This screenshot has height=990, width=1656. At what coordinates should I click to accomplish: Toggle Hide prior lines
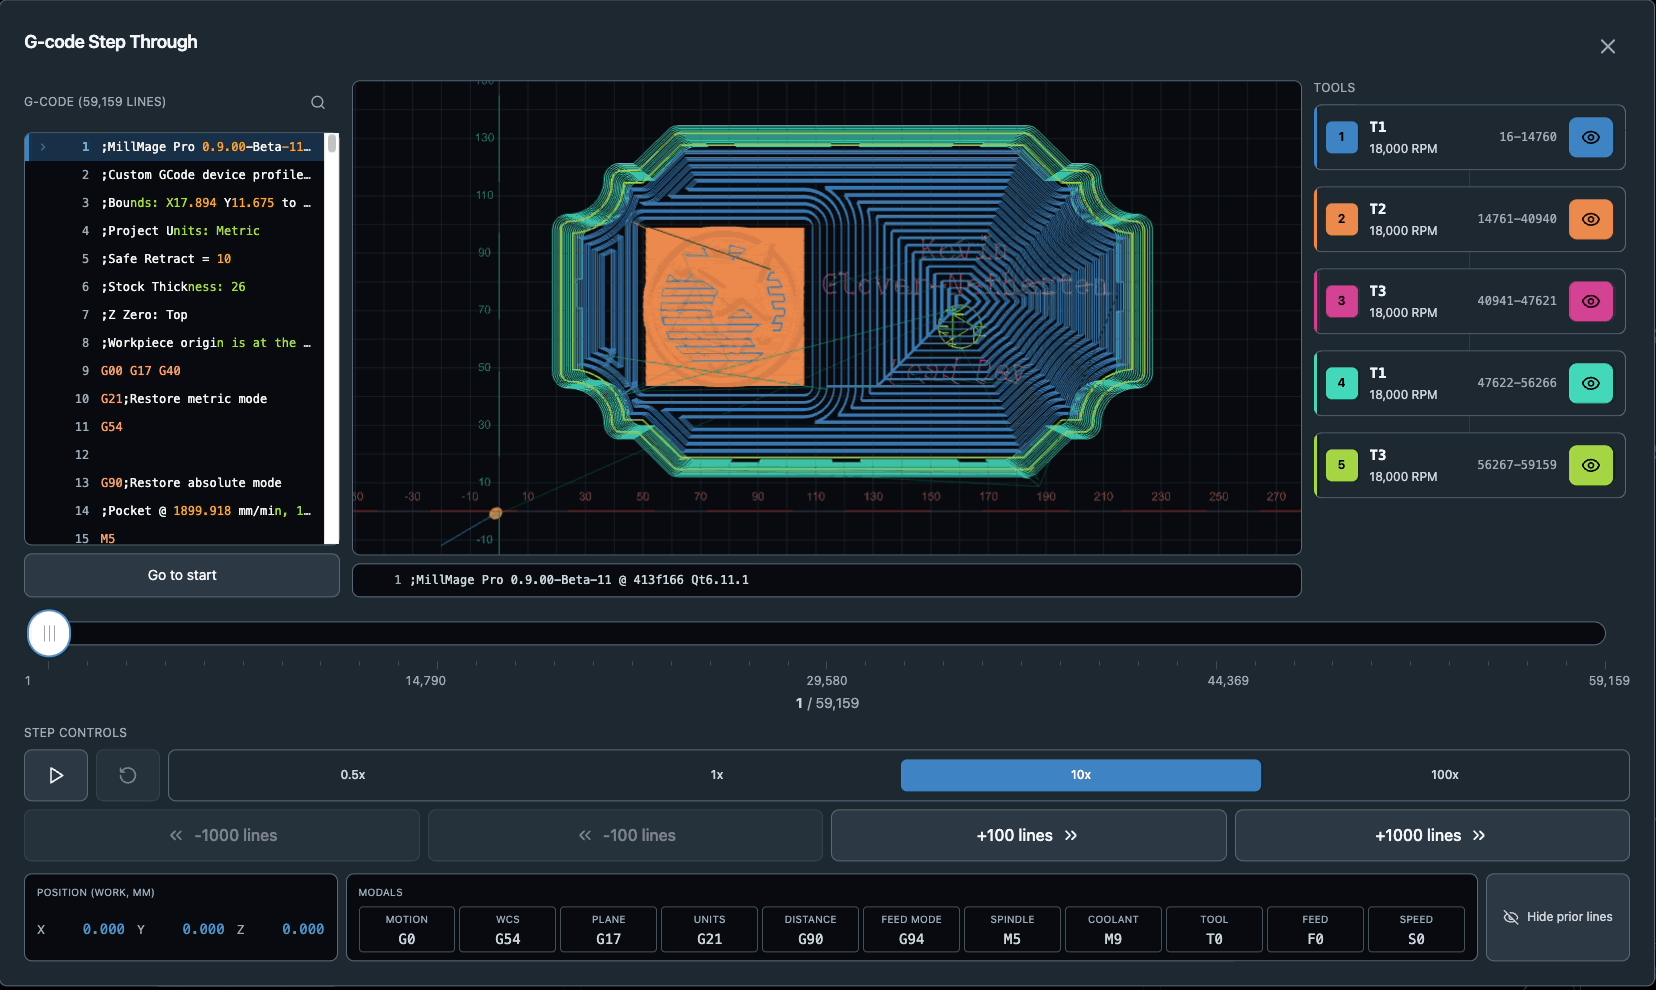[1558, 917]
